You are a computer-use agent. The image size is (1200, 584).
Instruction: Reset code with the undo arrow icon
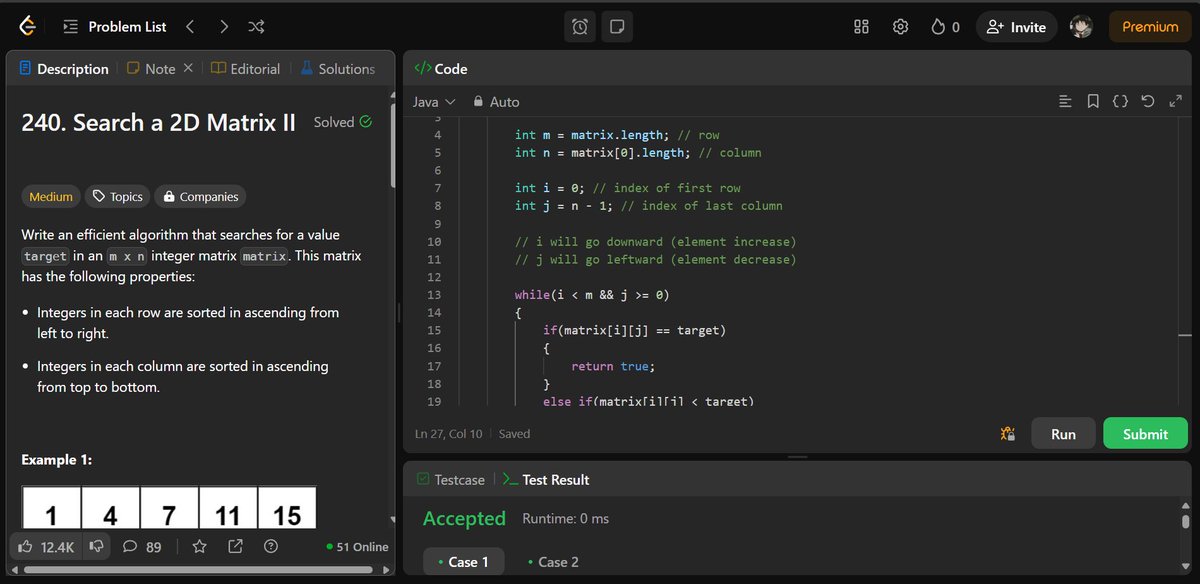click(x=1148, y=102)
